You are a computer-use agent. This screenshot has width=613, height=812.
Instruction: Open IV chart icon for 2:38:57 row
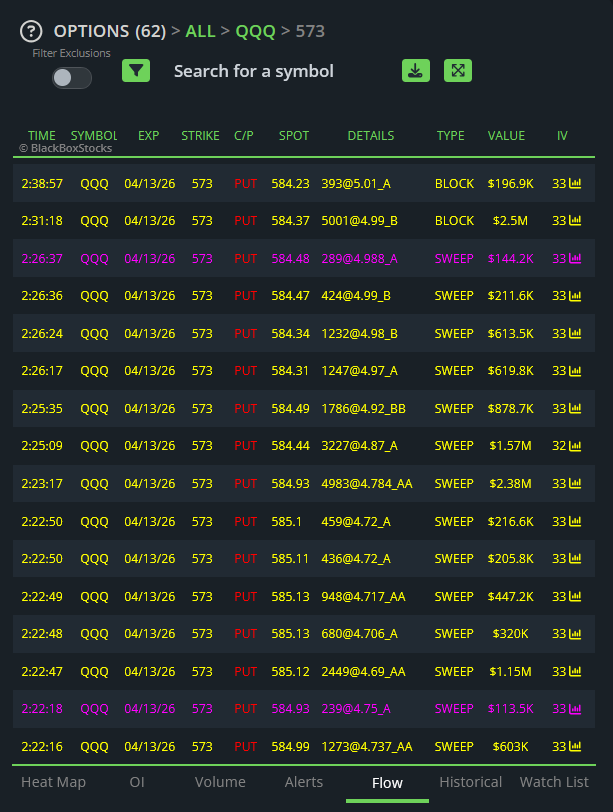point(575,183)
